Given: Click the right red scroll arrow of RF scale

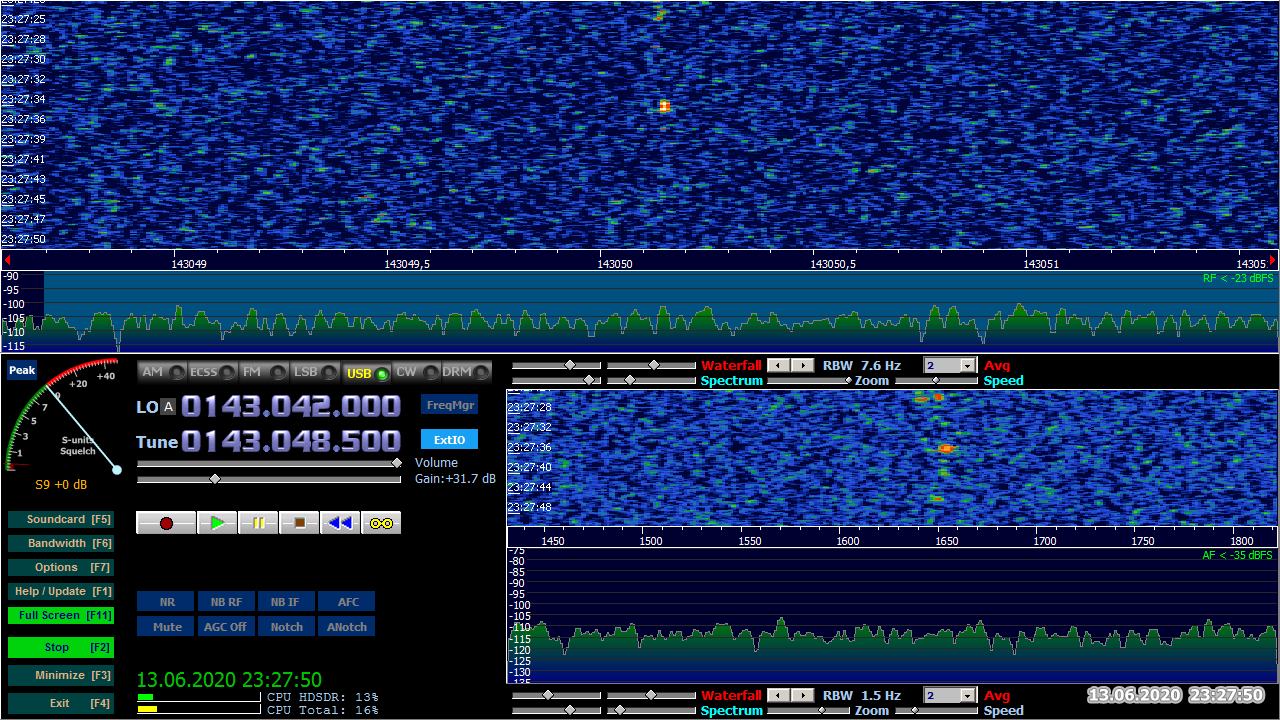Looking at the screenshot, I should point(1273,259).
